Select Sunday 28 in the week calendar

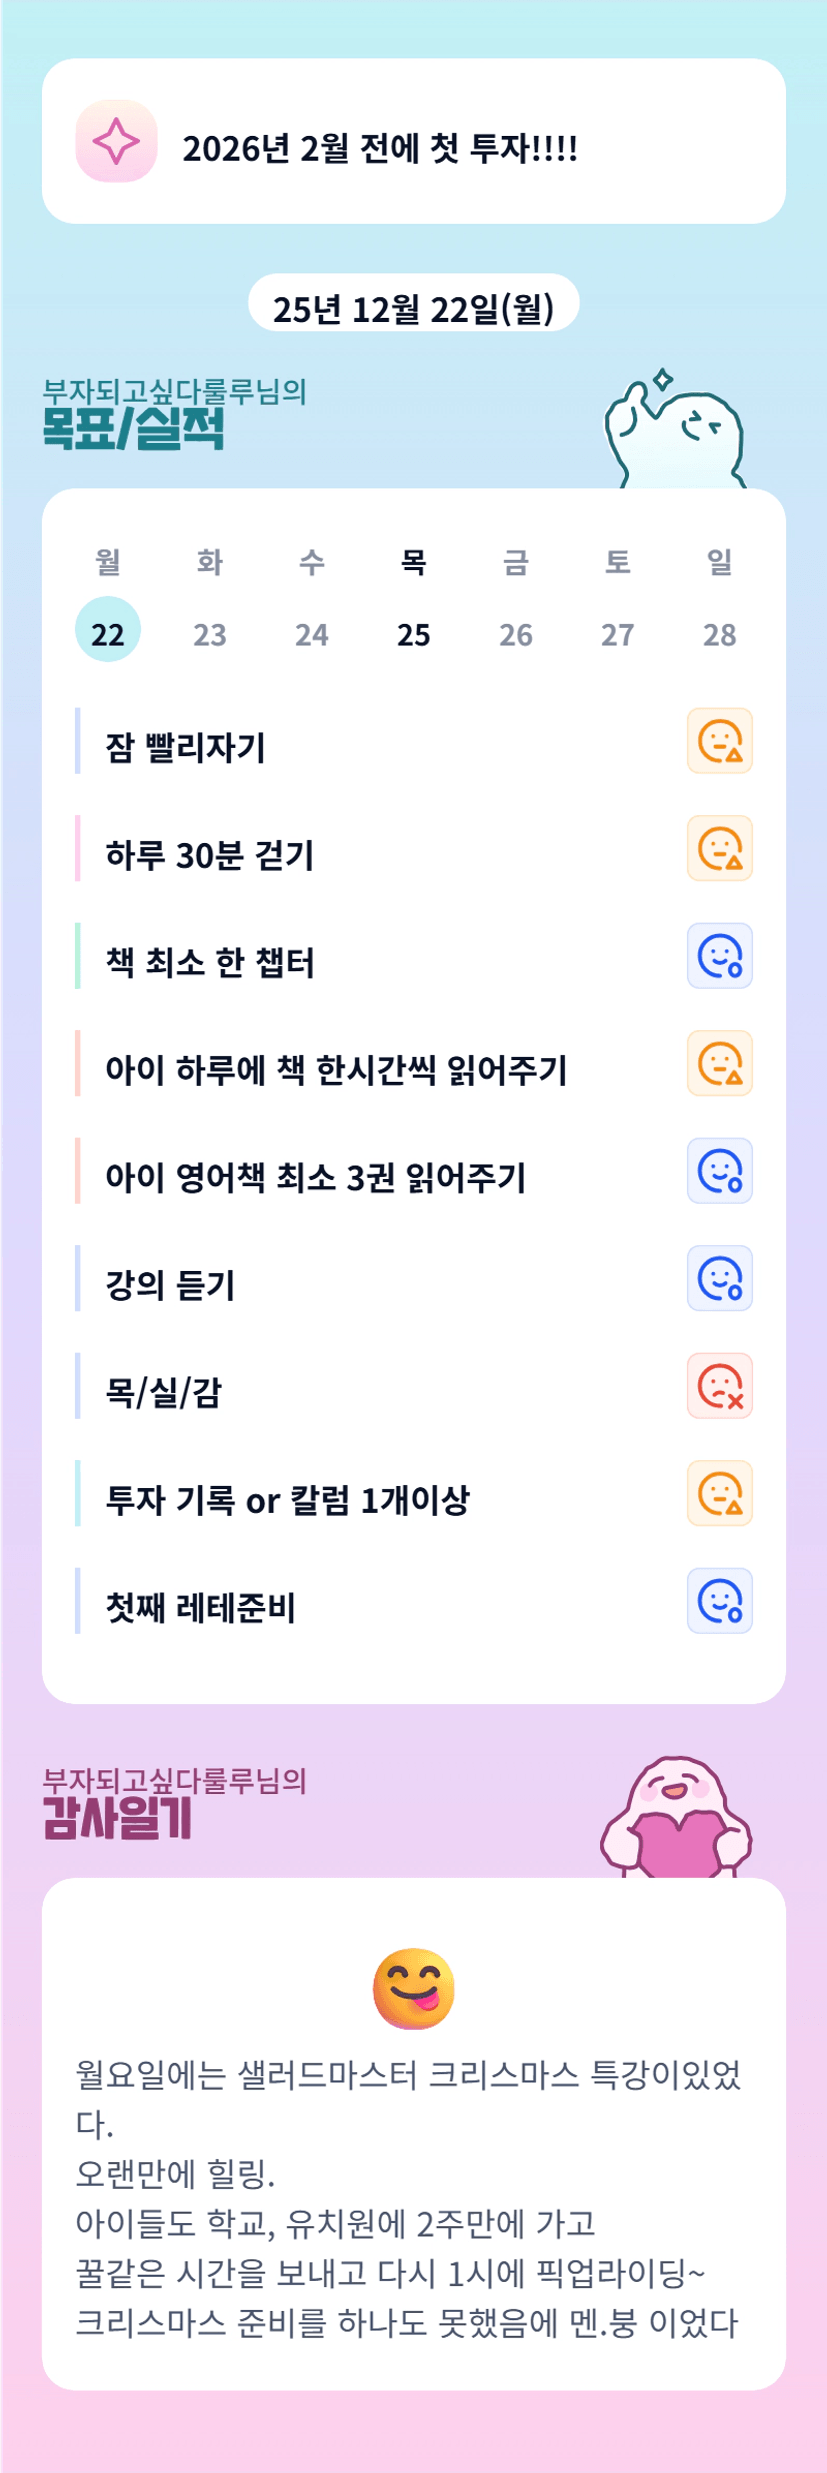point(719,634)
